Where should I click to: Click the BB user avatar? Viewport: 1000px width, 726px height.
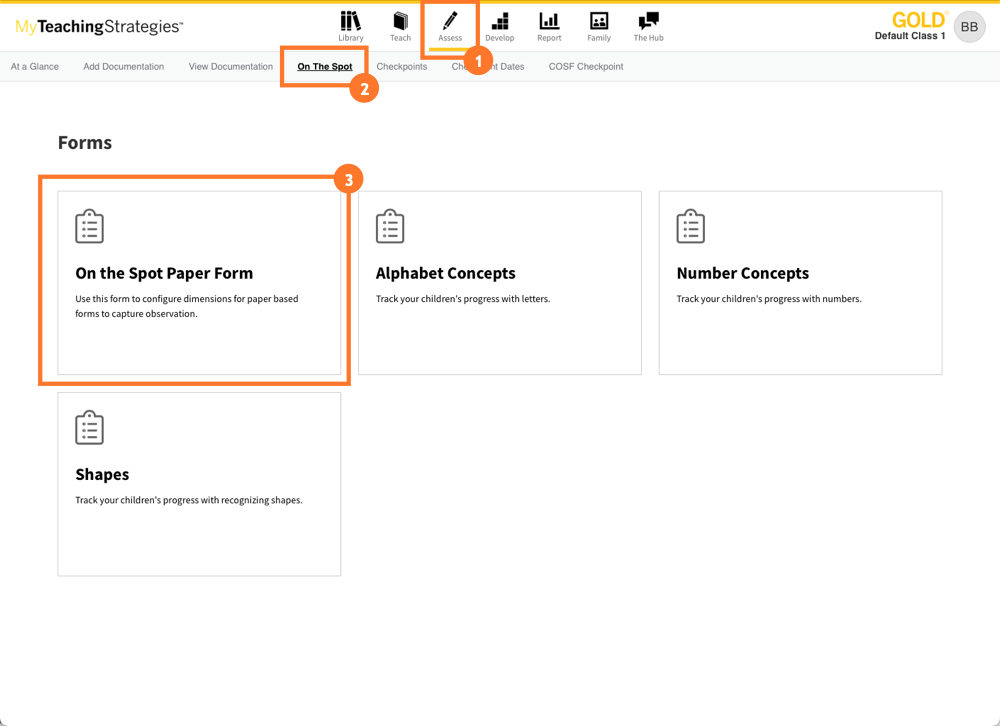point(969,27)
